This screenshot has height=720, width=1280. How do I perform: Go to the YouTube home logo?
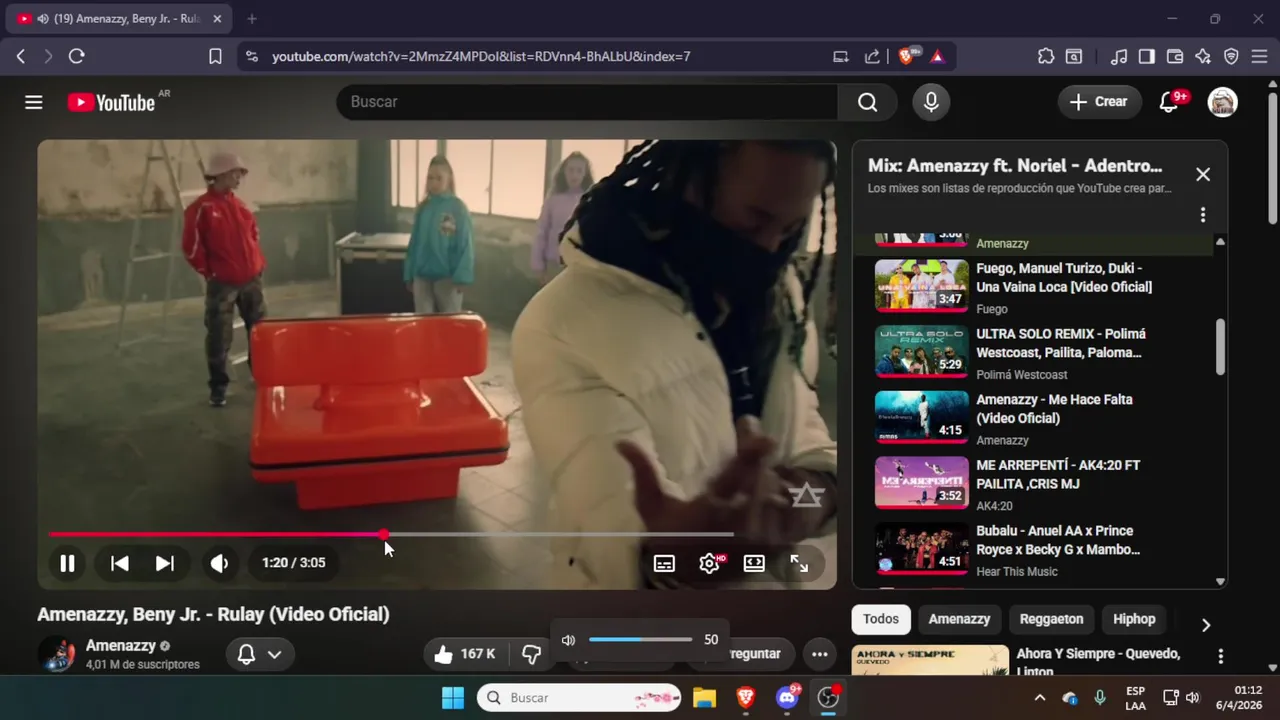(111, 102)
